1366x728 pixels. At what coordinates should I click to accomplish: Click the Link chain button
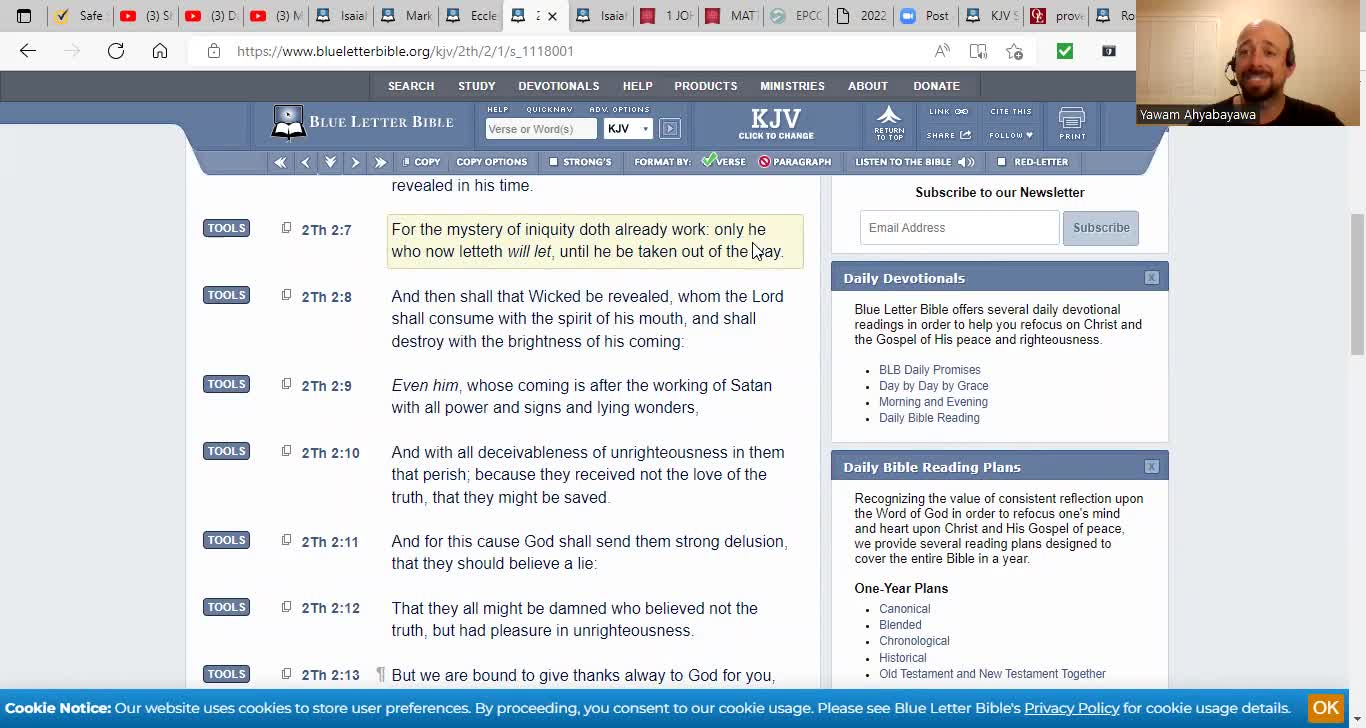pos(948,112)
